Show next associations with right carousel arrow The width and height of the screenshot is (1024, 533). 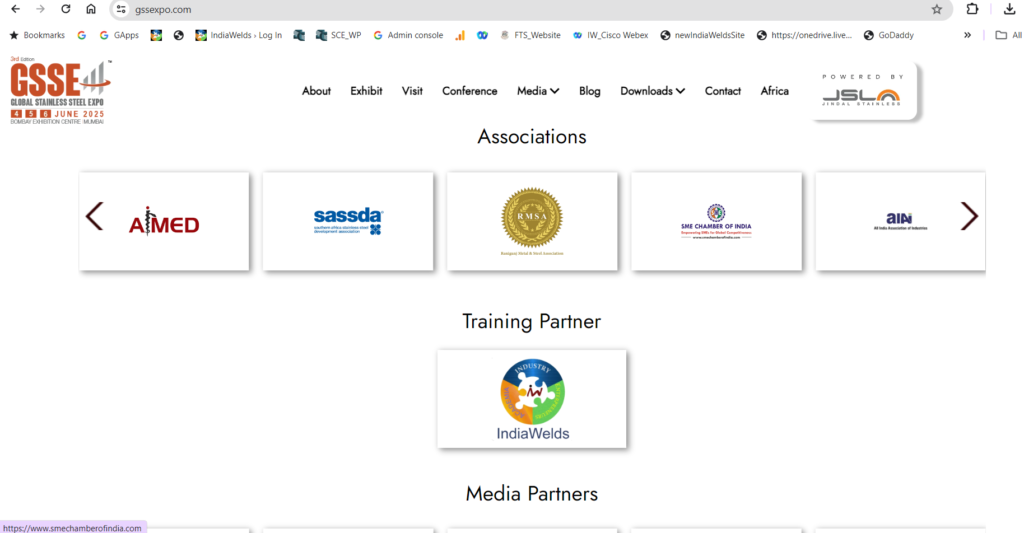(x=969, y=216)
